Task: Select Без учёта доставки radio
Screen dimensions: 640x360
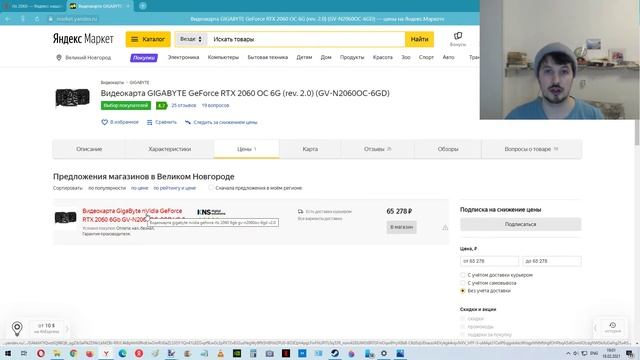Action: click(463, 291)
